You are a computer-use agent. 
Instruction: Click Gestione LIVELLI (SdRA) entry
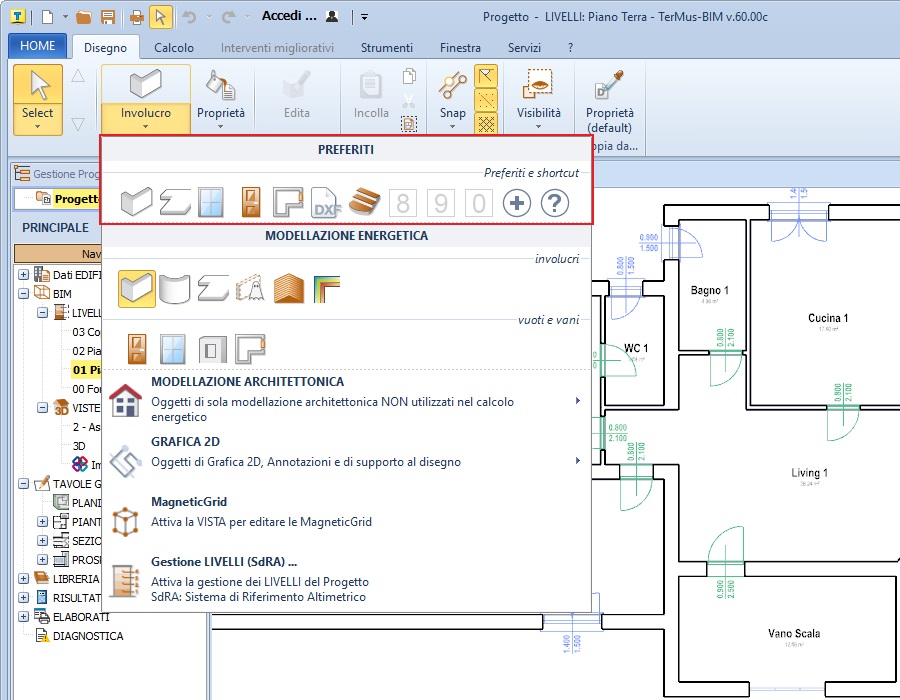coord(225,562)
